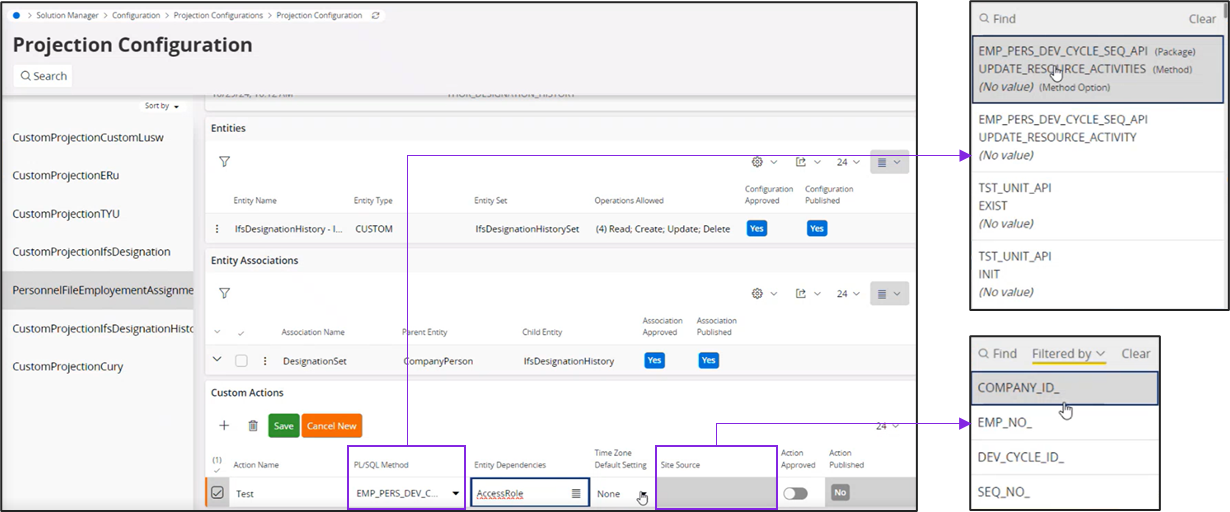Click the plus icon to add custom action
Screen dimensions: 1230x512
224,426
